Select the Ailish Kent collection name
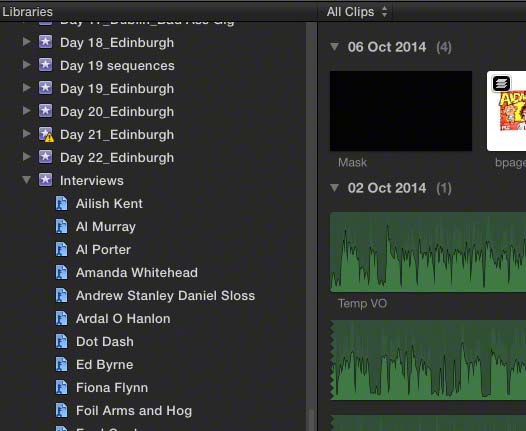 pos(109,204)
